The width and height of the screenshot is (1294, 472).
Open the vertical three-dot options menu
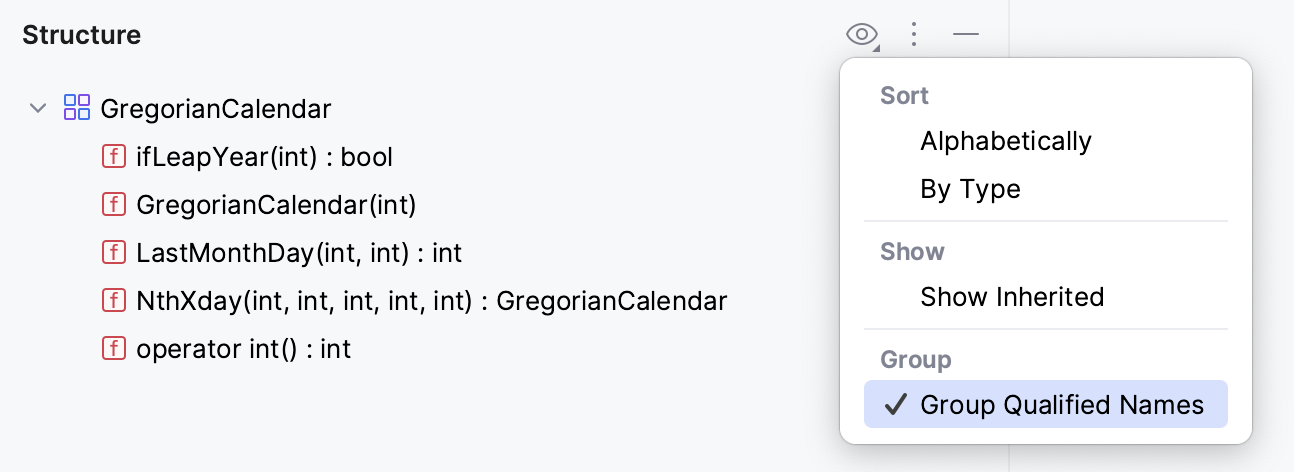tap(913, 36)
